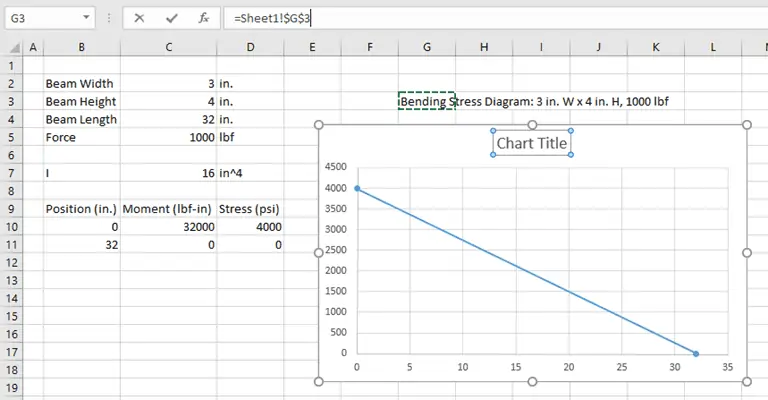This screenshot has width=768, height=400.
Task: Select the position cell with 32
Action: click(82, 245)
